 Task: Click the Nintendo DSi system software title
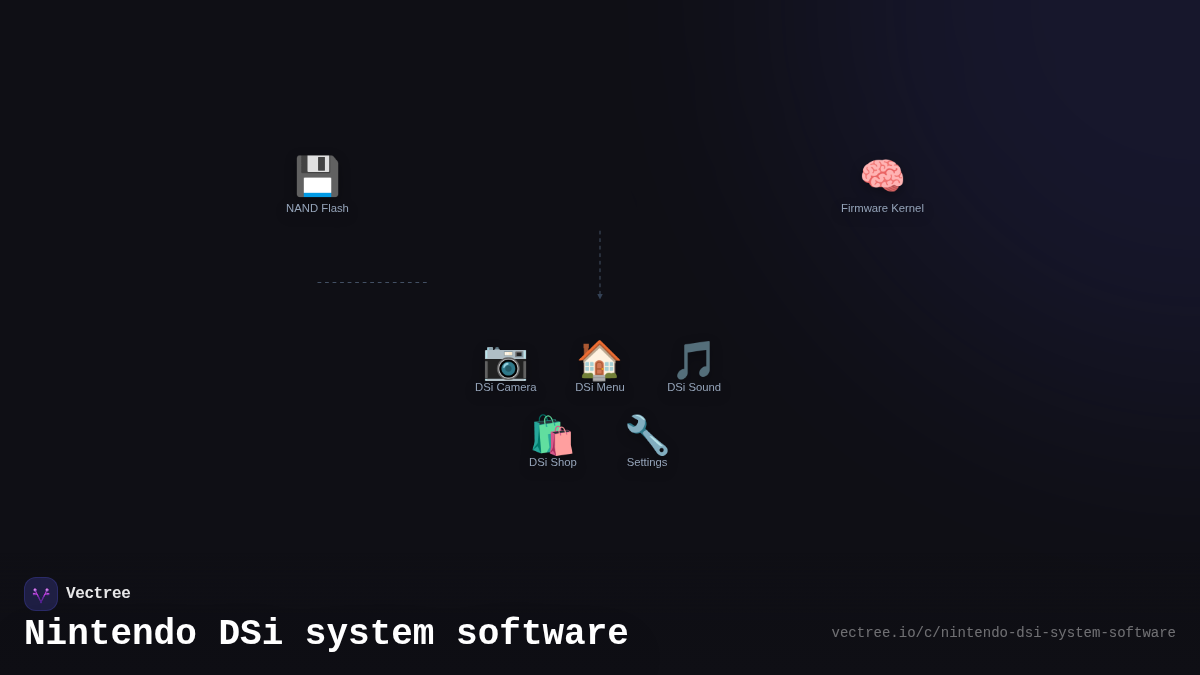(x=326, y=633)
